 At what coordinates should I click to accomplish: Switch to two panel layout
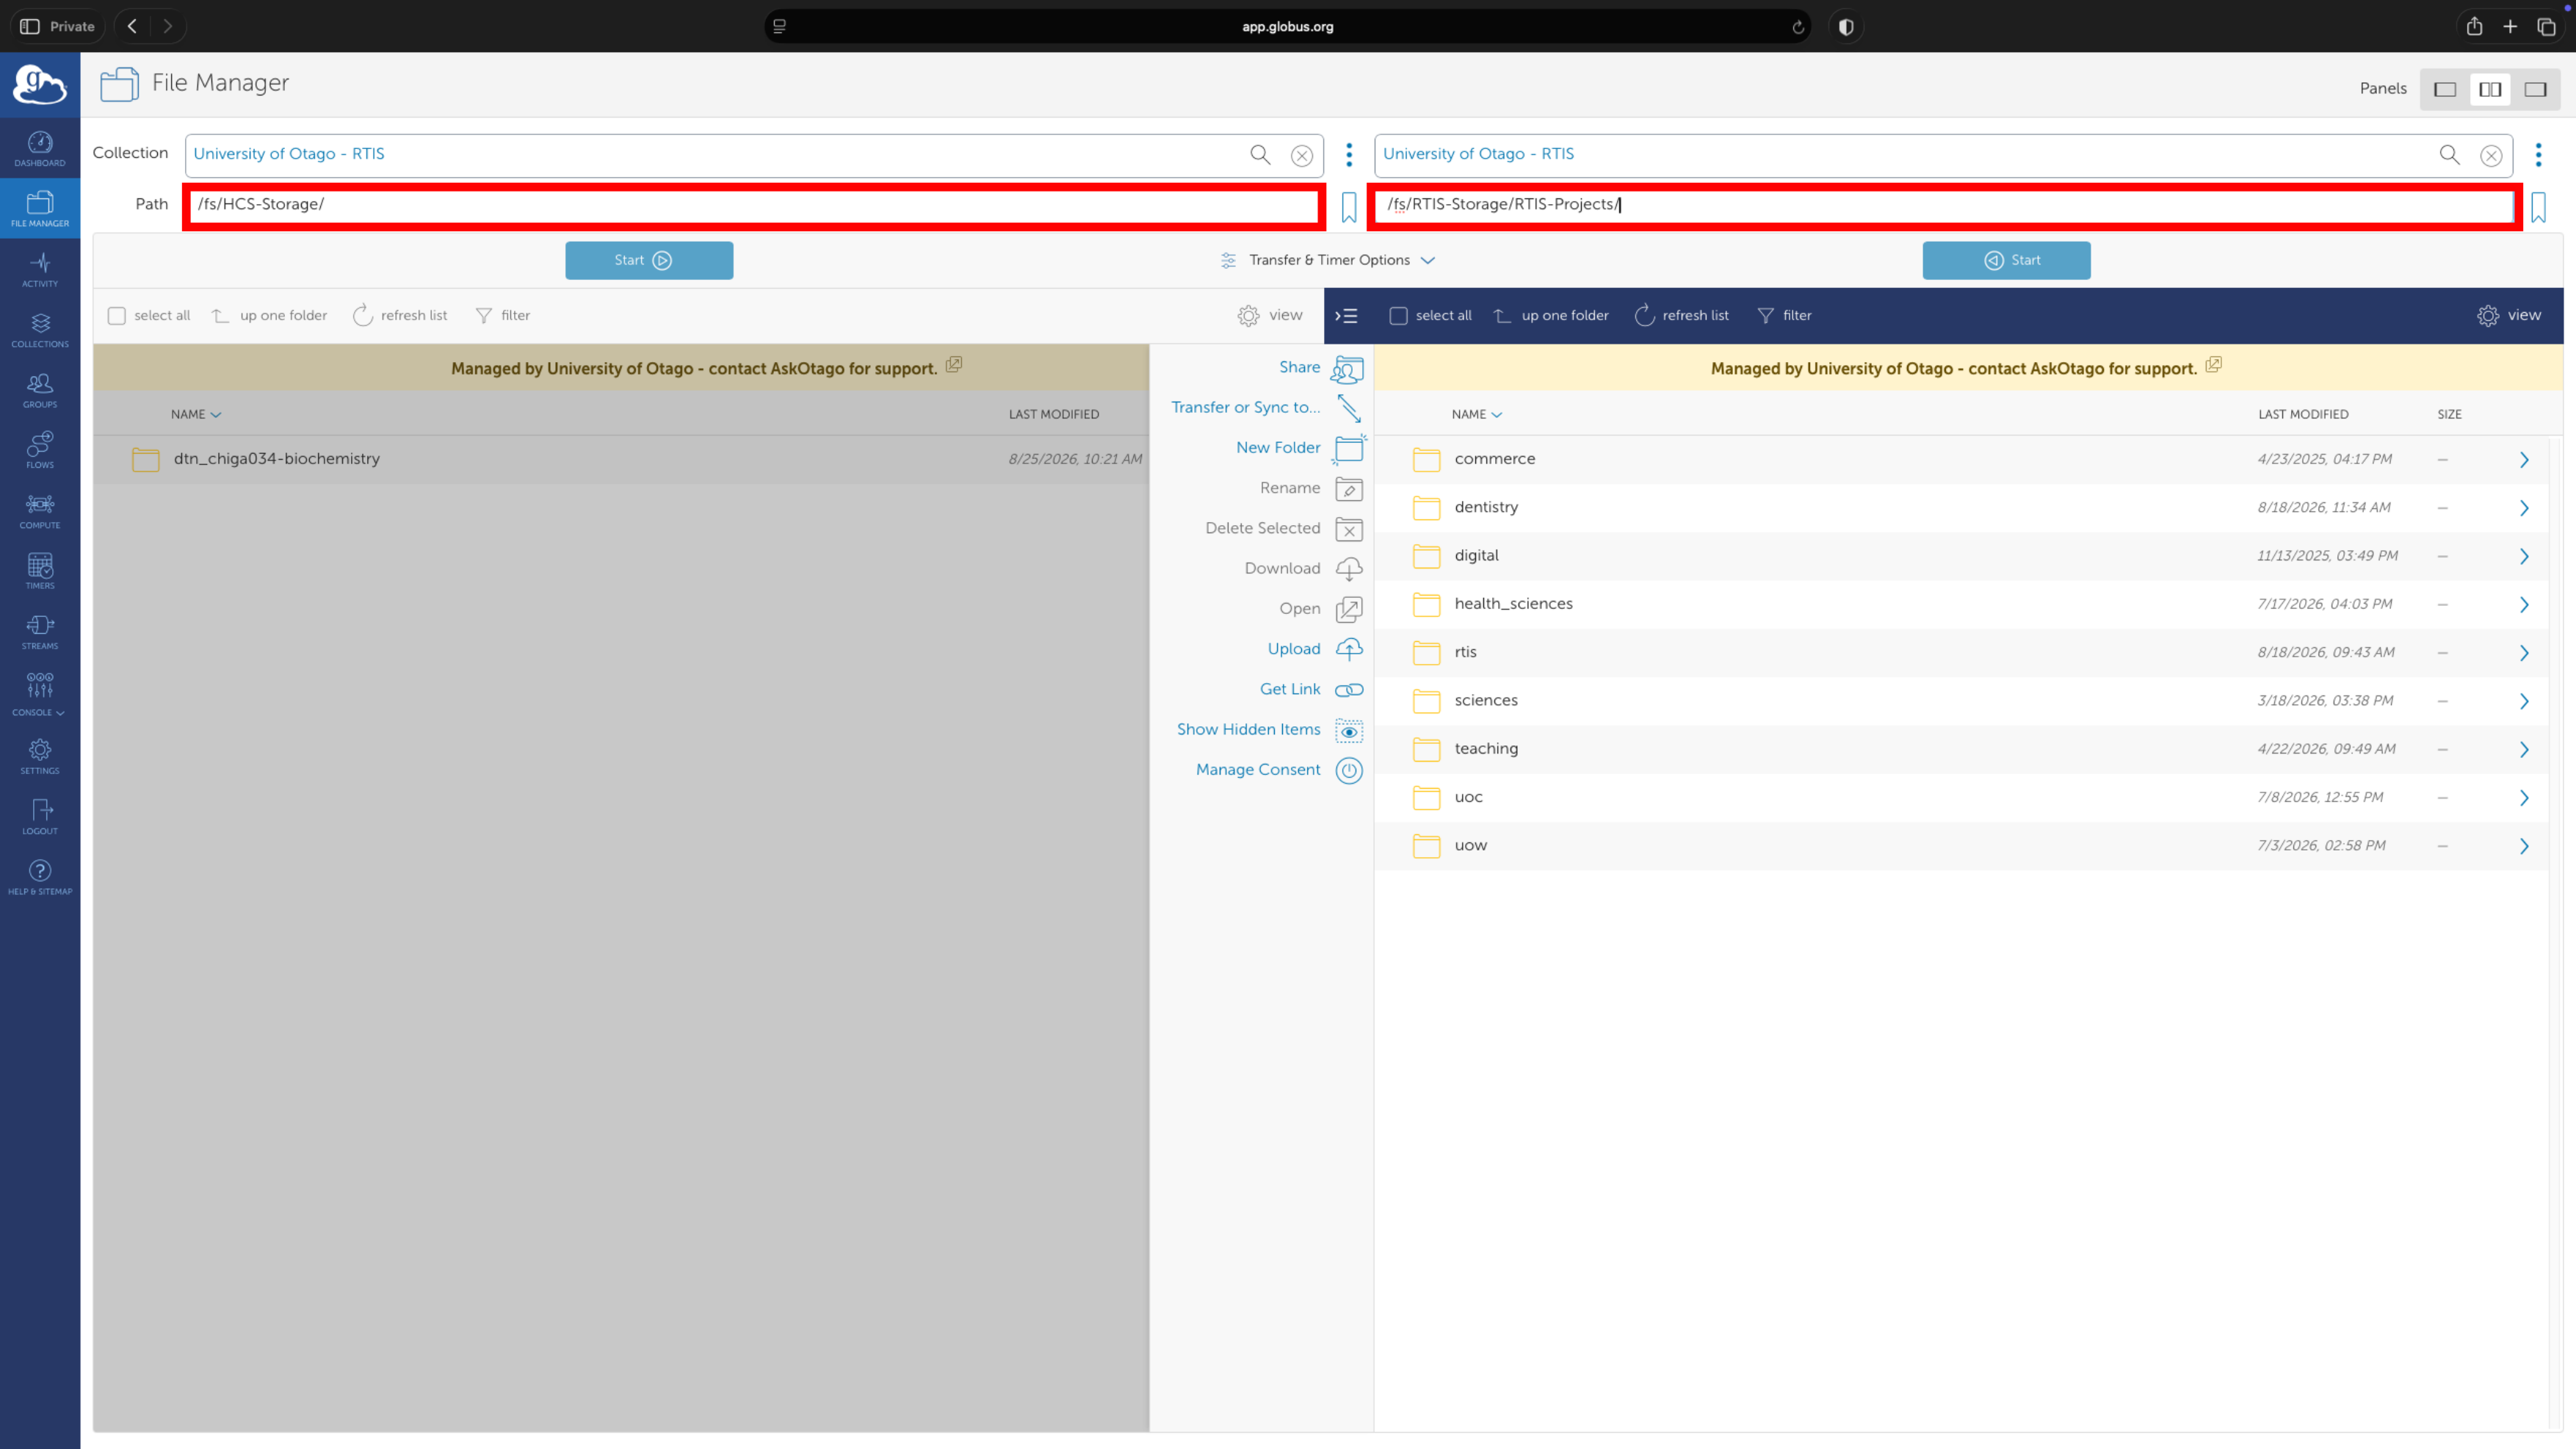(x=2490, y=89)
